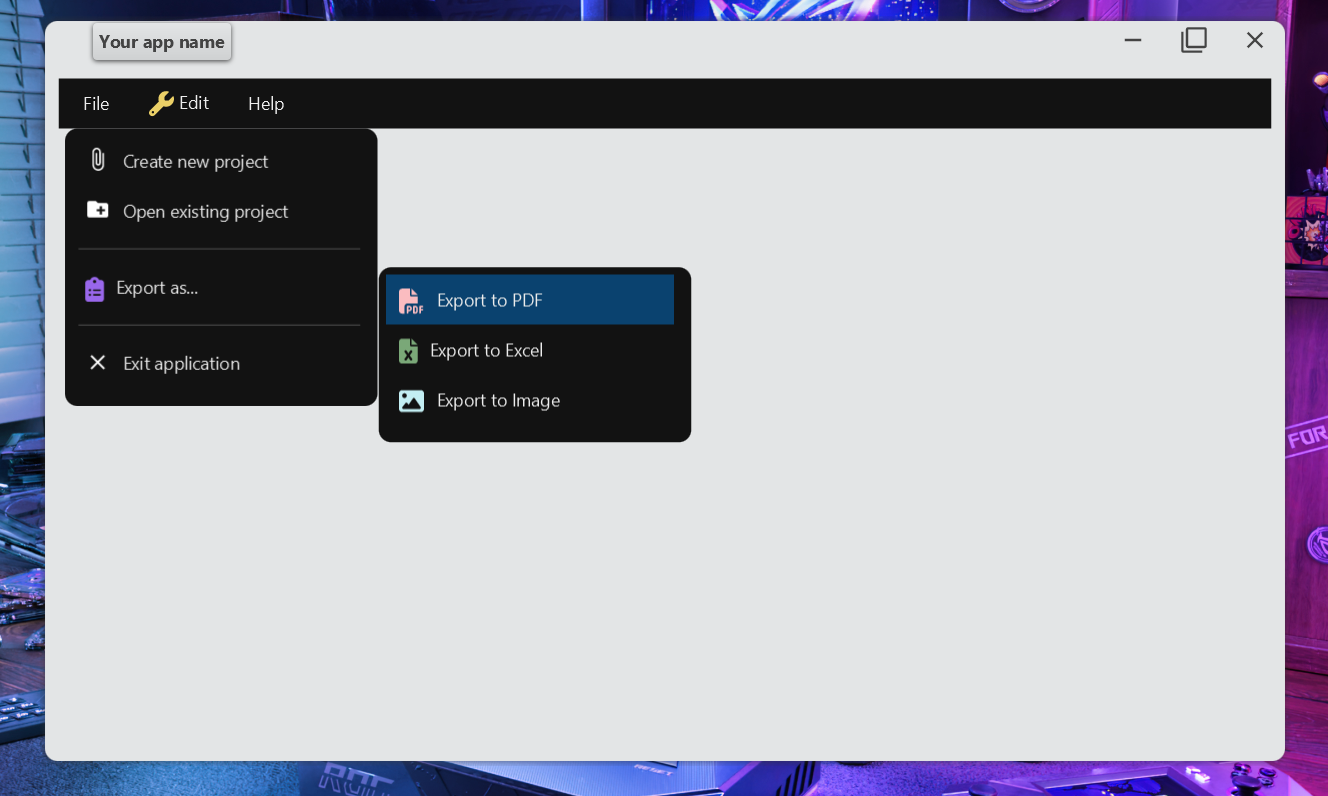The width and height of the screenshot is (1328, 796).
Task: Open the File menu
Action: tap(96, 103)
